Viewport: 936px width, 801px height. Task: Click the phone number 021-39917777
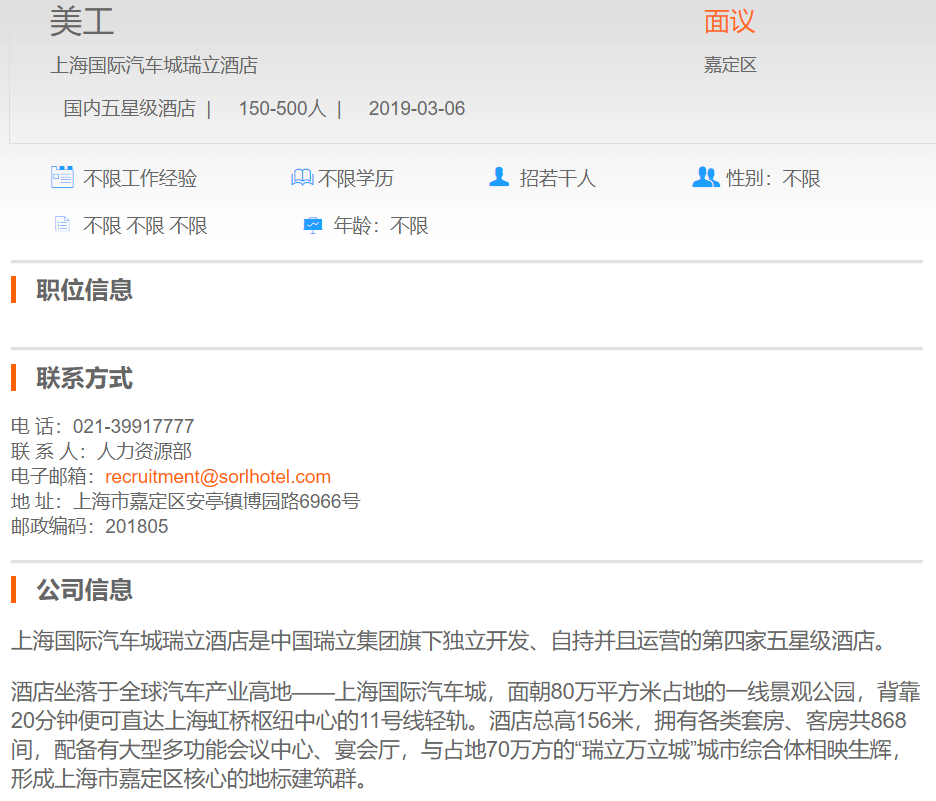tap(133, 427)
